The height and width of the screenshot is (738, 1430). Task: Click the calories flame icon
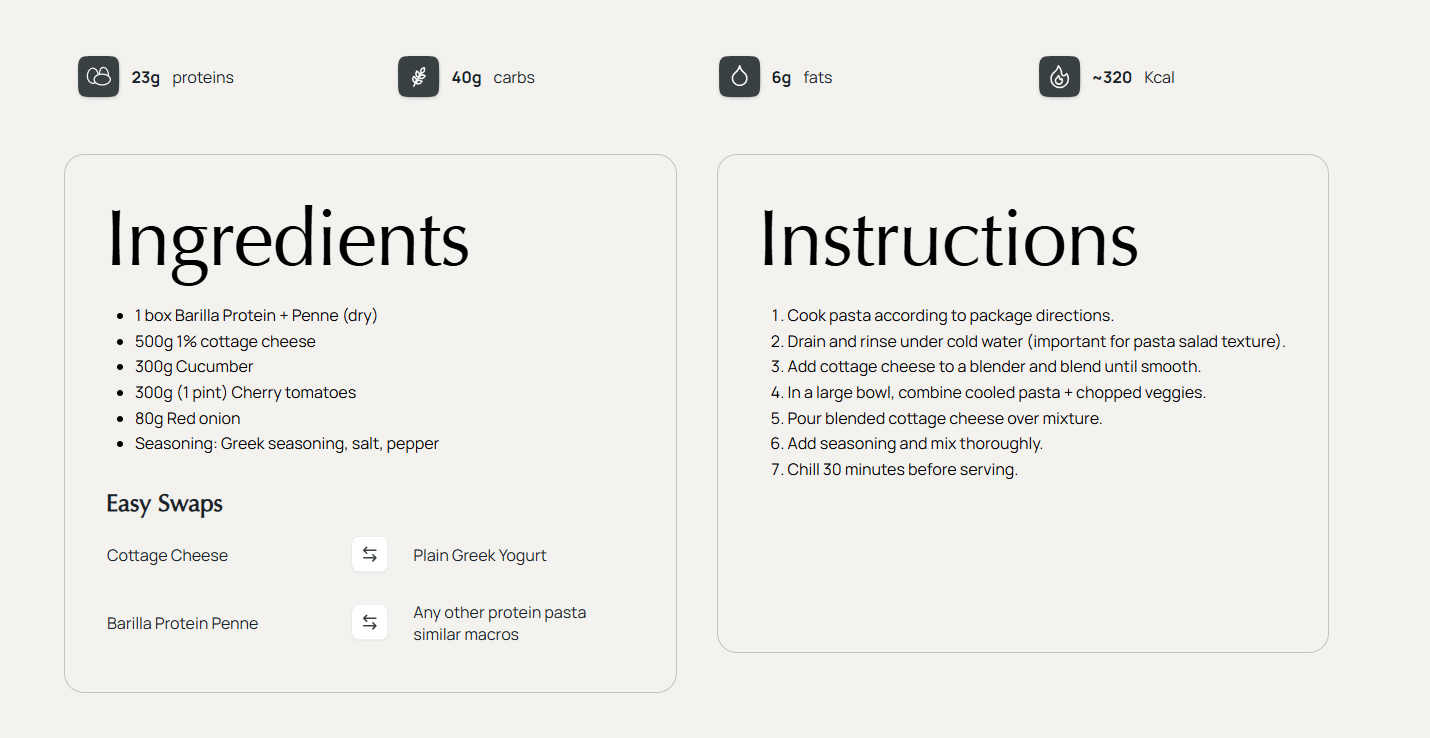coord(1059,77)
